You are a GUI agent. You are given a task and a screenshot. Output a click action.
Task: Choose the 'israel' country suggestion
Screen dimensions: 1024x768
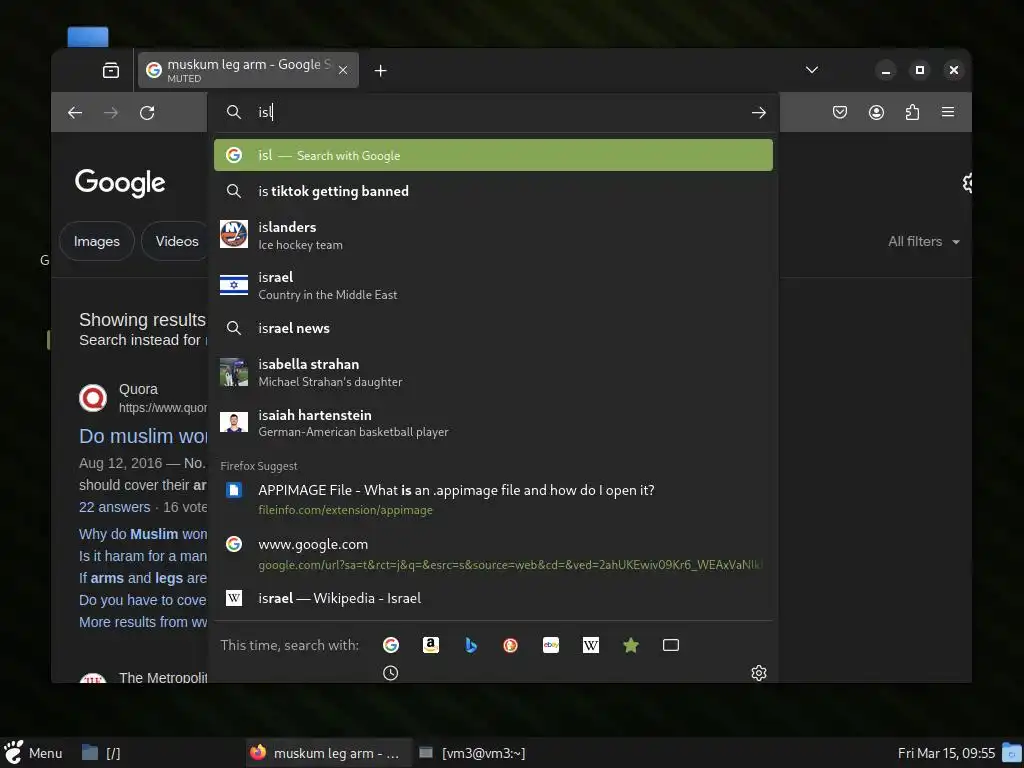point(493,285)
